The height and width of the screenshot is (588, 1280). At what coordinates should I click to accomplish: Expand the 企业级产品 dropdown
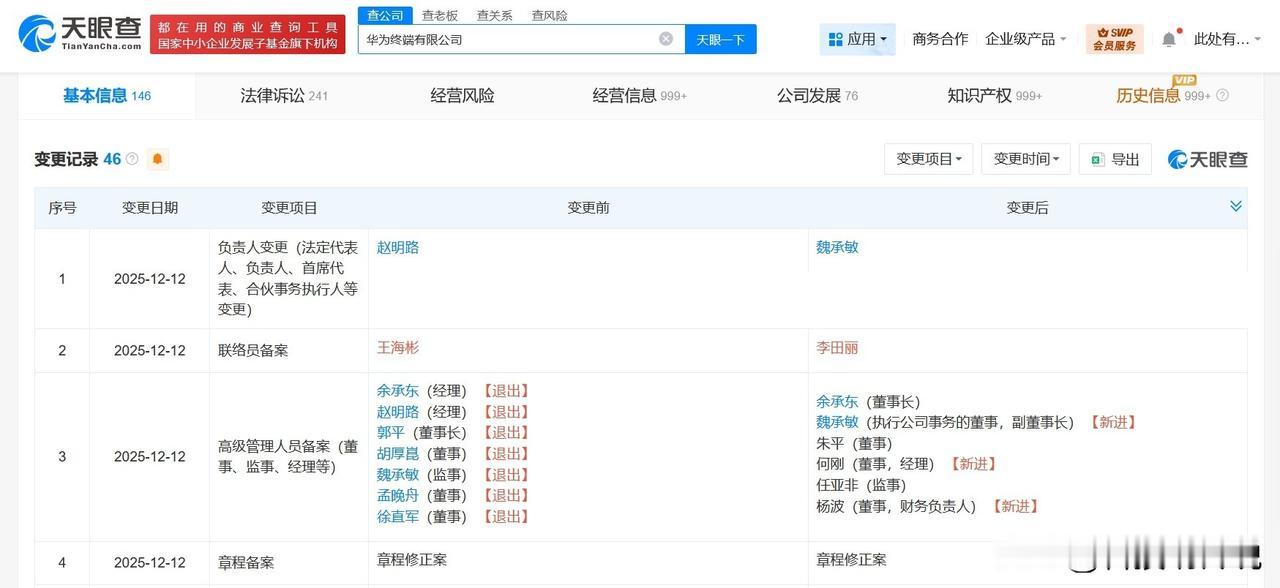1026,39
